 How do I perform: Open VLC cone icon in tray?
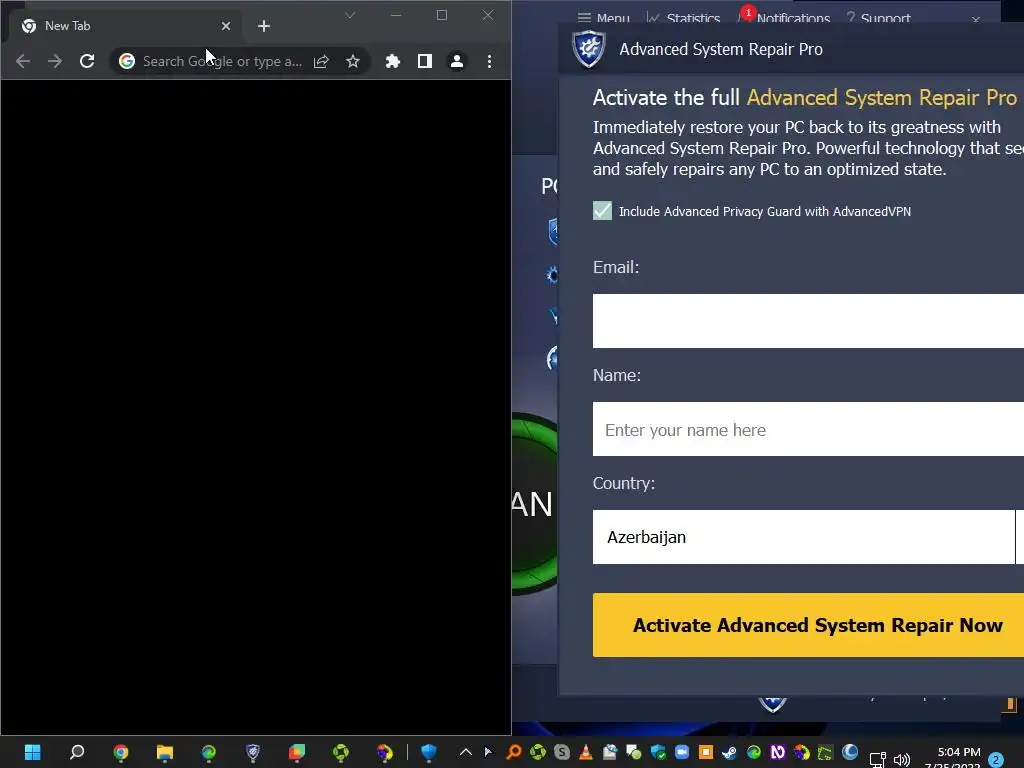click(586, 752)
